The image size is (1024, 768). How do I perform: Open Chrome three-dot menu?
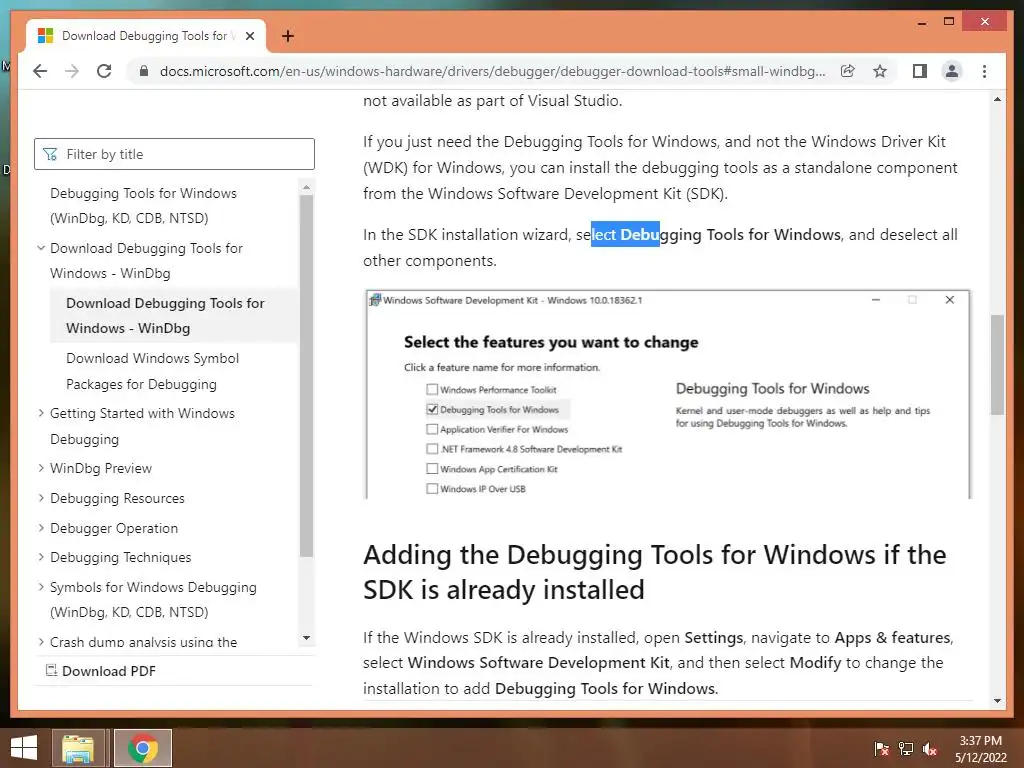pyautogui.click(x=985, y=71)
